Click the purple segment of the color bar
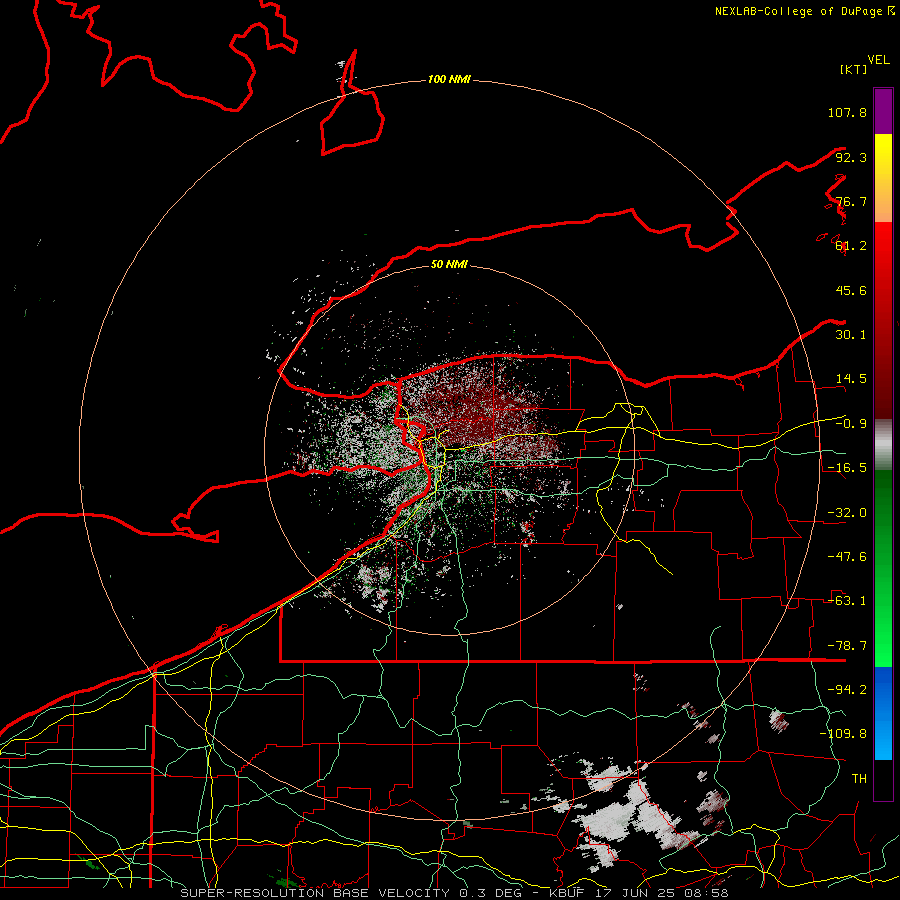This screenshot has height=900, width=900. tap(883, 111)
